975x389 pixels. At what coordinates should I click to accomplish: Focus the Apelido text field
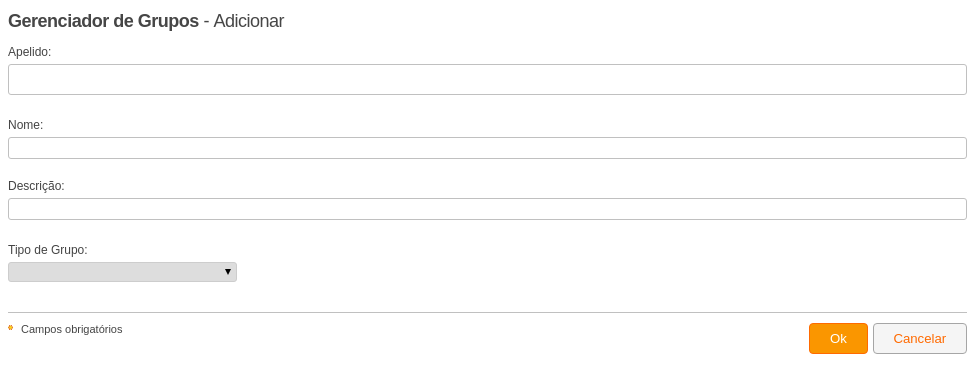click(x=488, y=80)
